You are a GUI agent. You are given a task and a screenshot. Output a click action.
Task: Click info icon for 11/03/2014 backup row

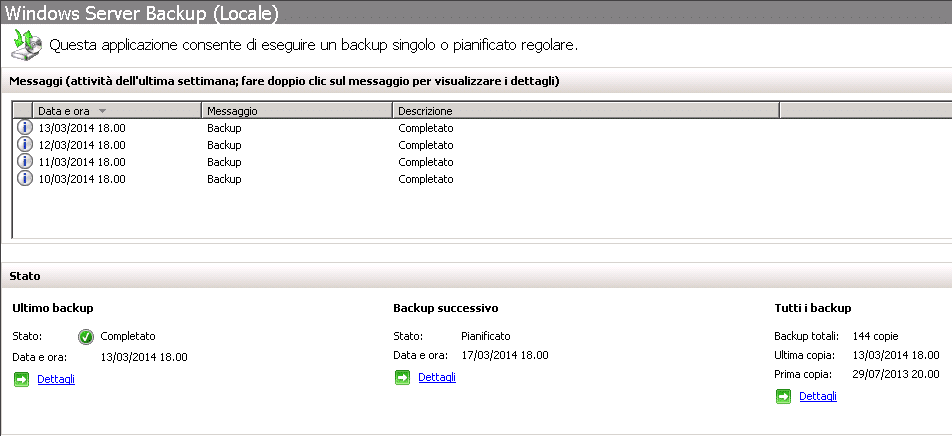coord(24,162)
